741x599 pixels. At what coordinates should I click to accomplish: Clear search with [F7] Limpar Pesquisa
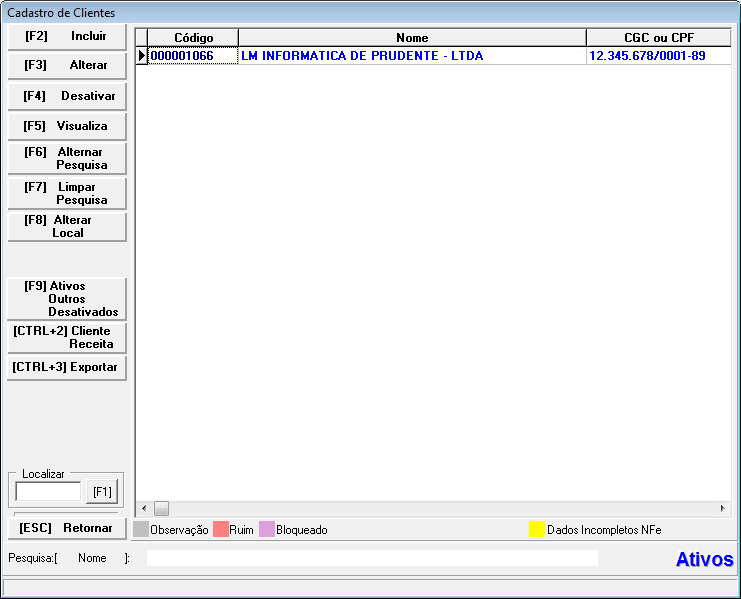[x=66, y=193]
